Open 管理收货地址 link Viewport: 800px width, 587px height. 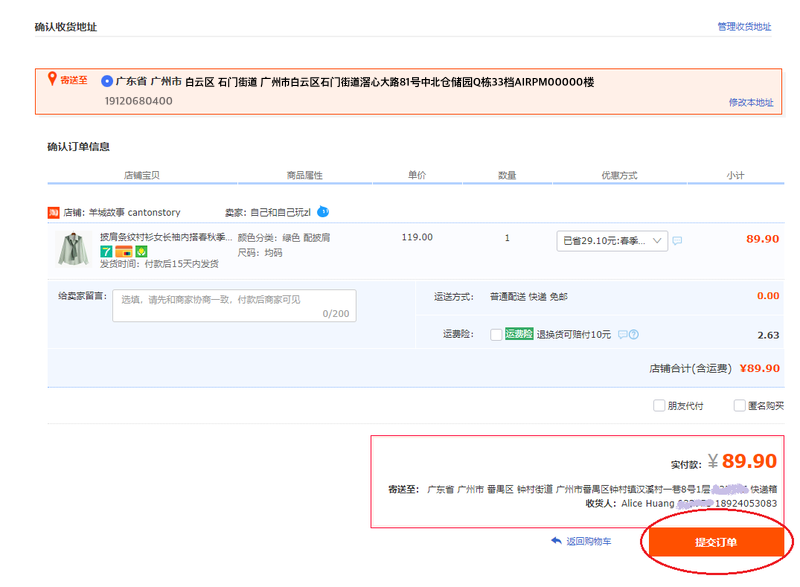pos(744,27)
